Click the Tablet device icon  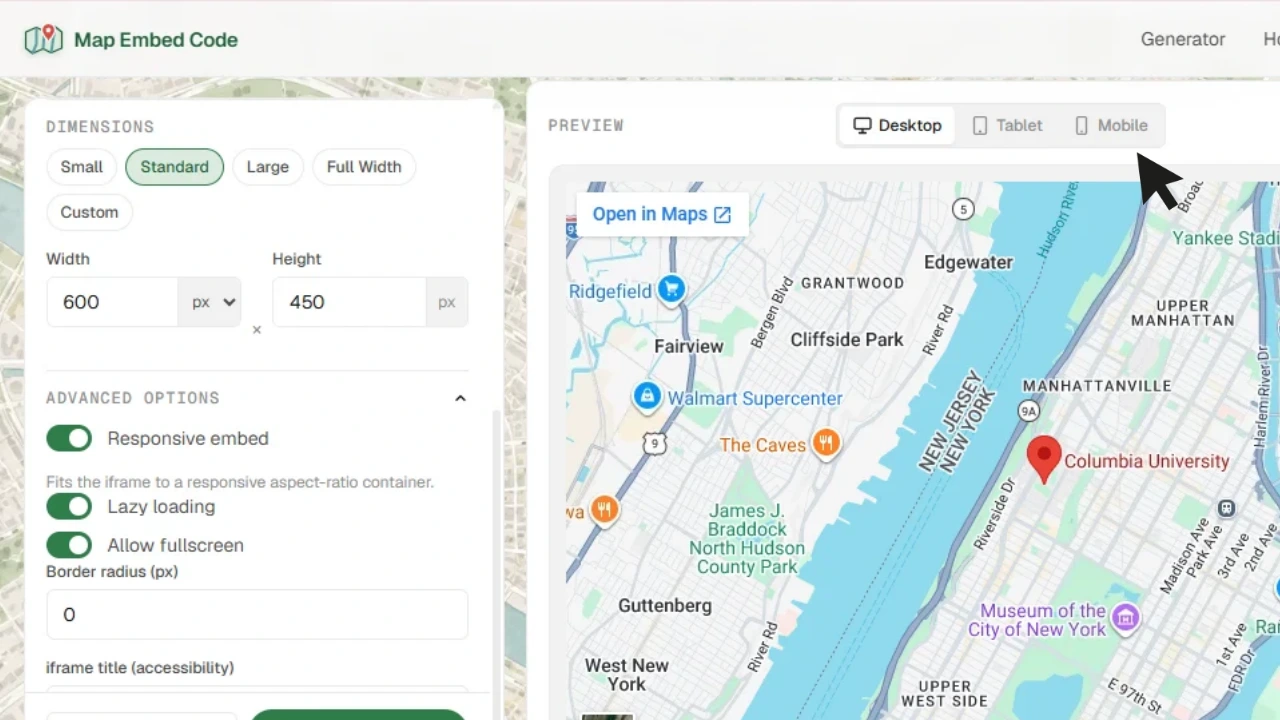(980, 125)
